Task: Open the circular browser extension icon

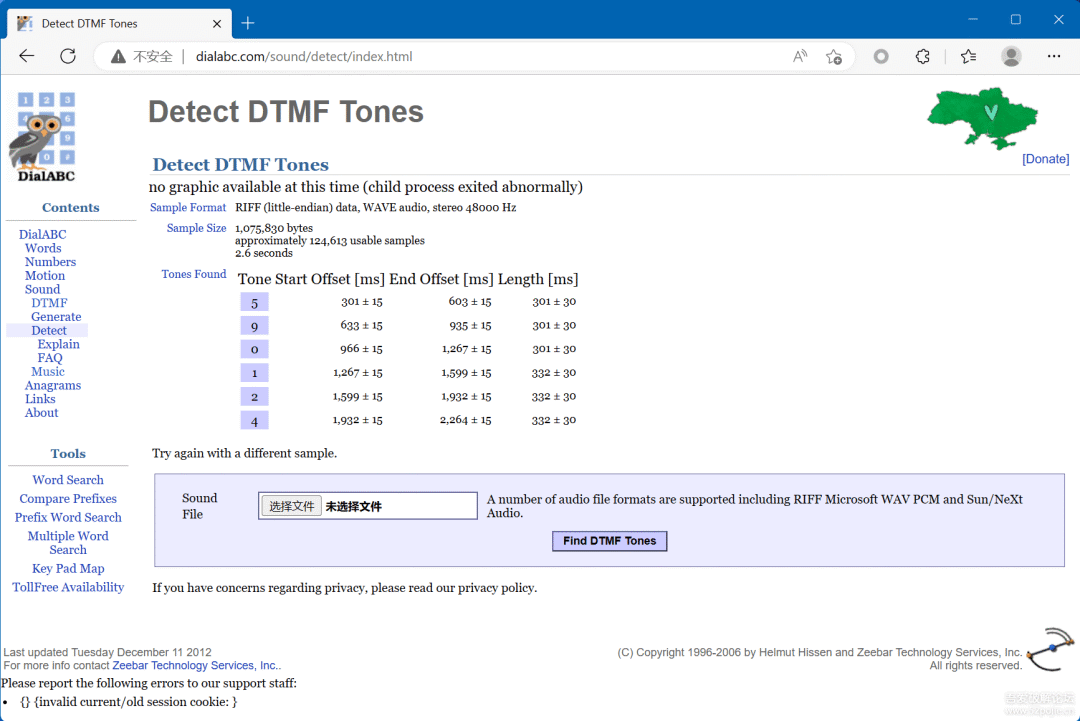Action: click(881, 56)
